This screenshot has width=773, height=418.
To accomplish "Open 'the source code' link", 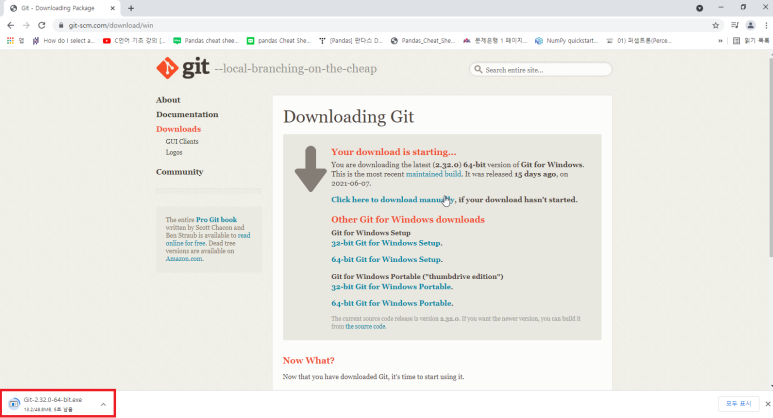I will pos(365,326).
